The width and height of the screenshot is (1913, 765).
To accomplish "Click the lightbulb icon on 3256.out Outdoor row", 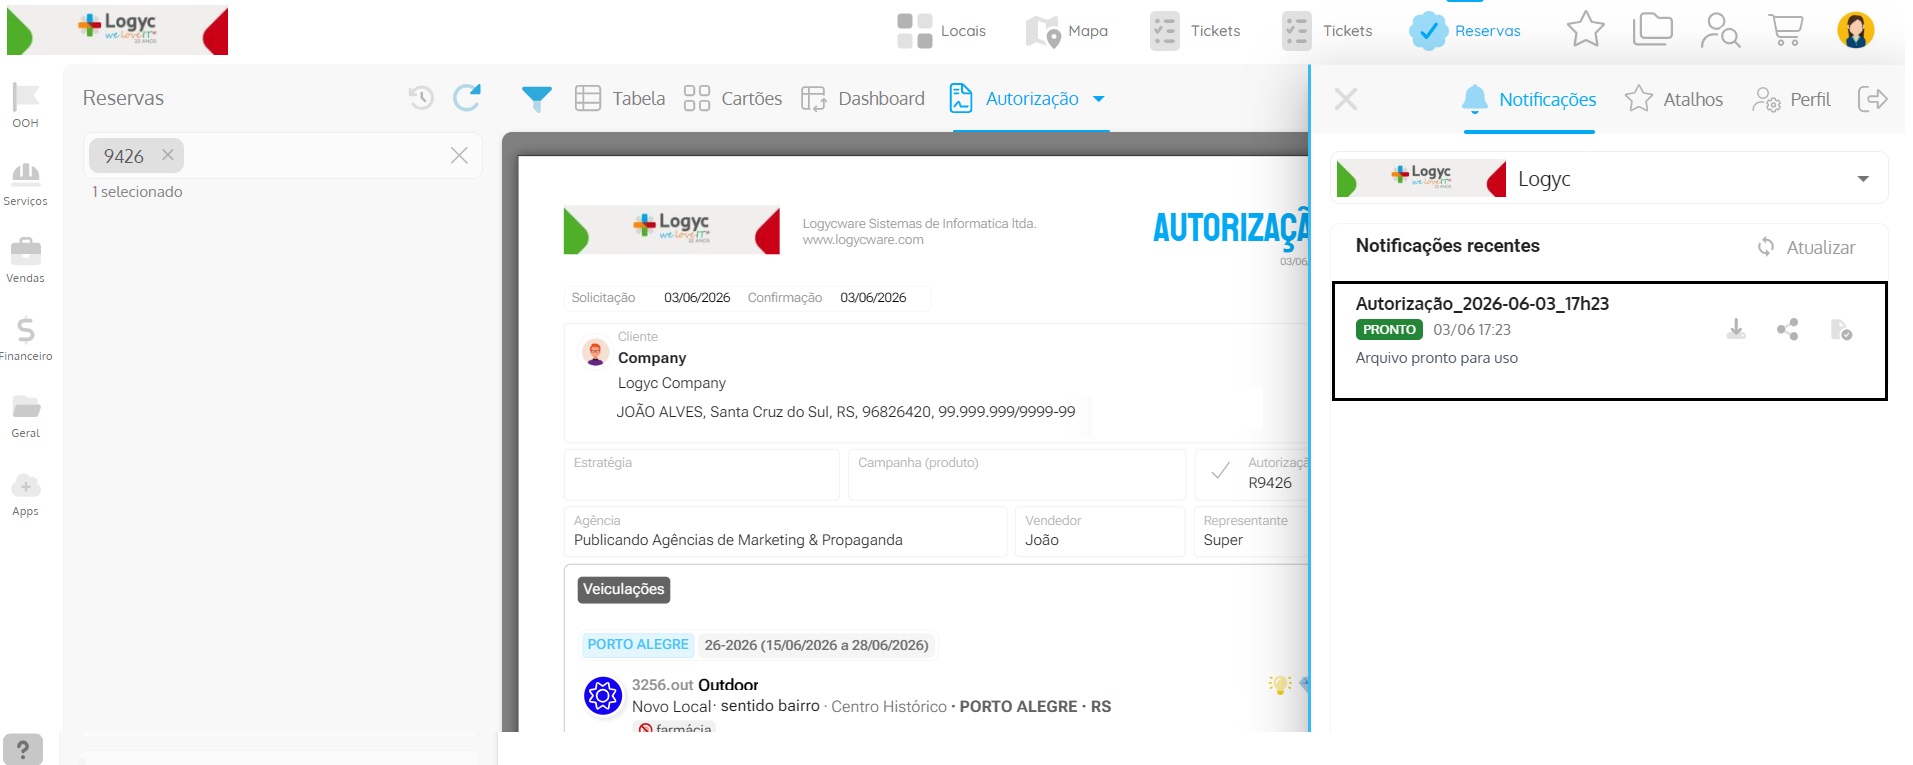I will coord(1280,684).
